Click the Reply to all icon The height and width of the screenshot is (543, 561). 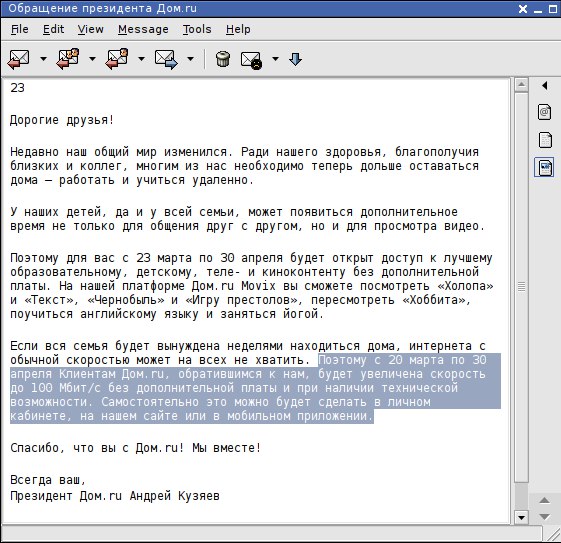68,59
